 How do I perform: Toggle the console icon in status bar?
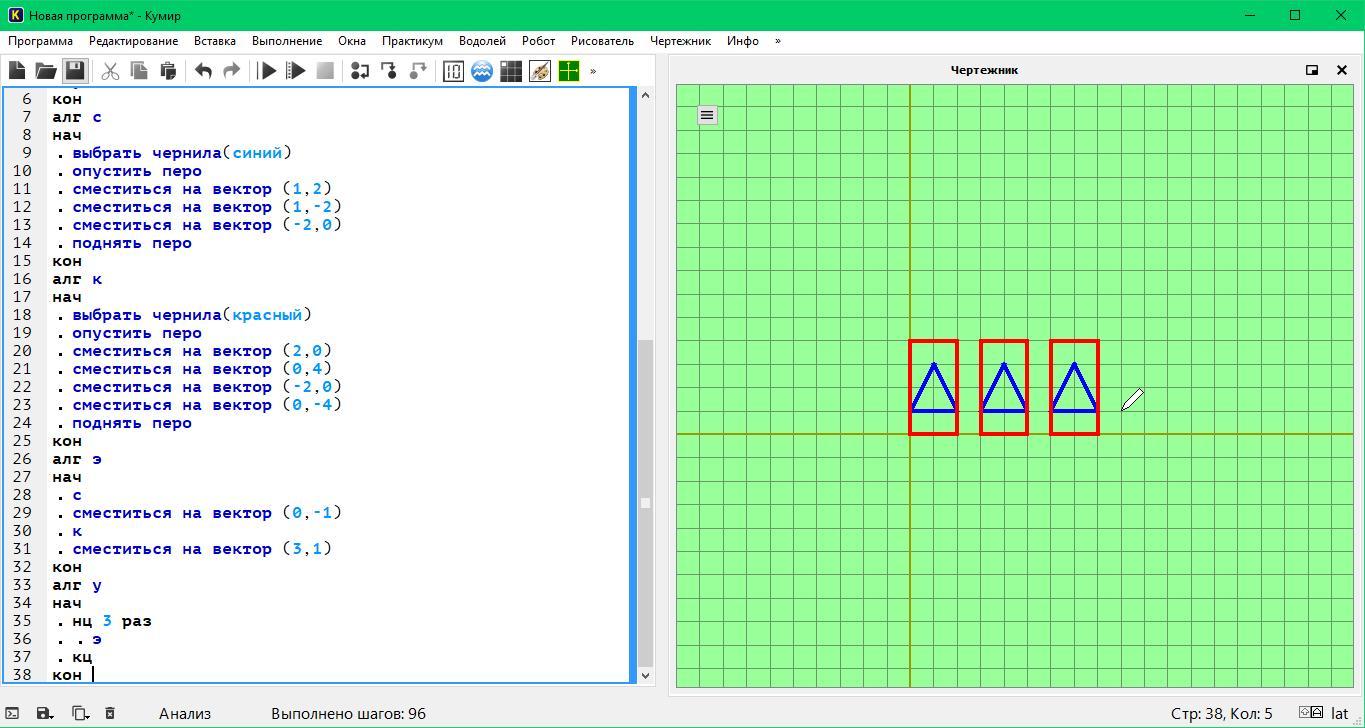[13, 713]
